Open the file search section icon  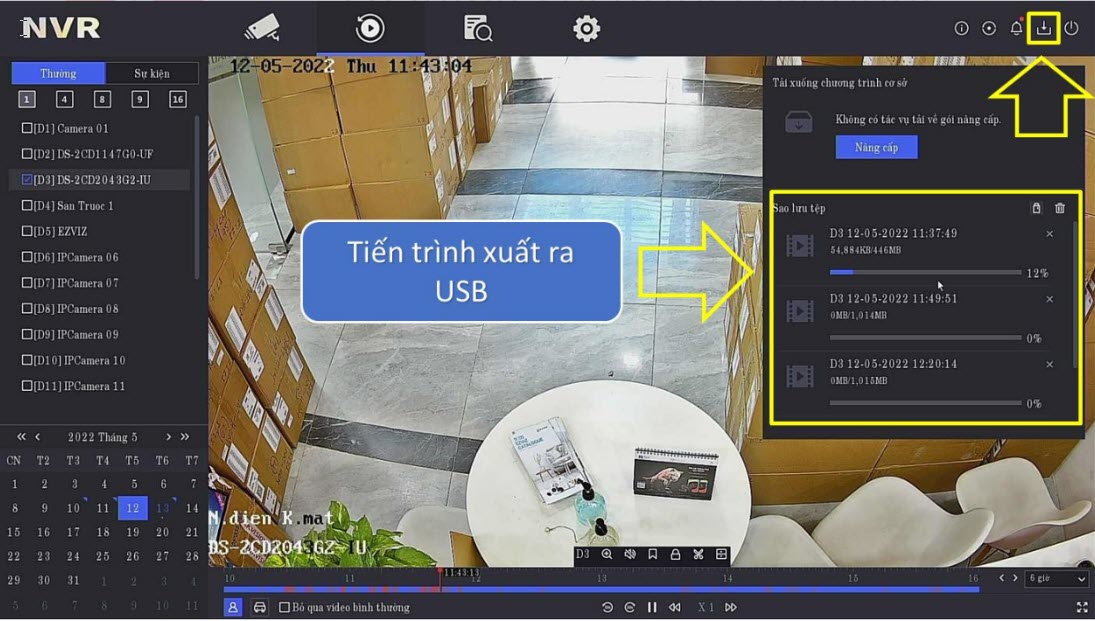tap(478, 28)
